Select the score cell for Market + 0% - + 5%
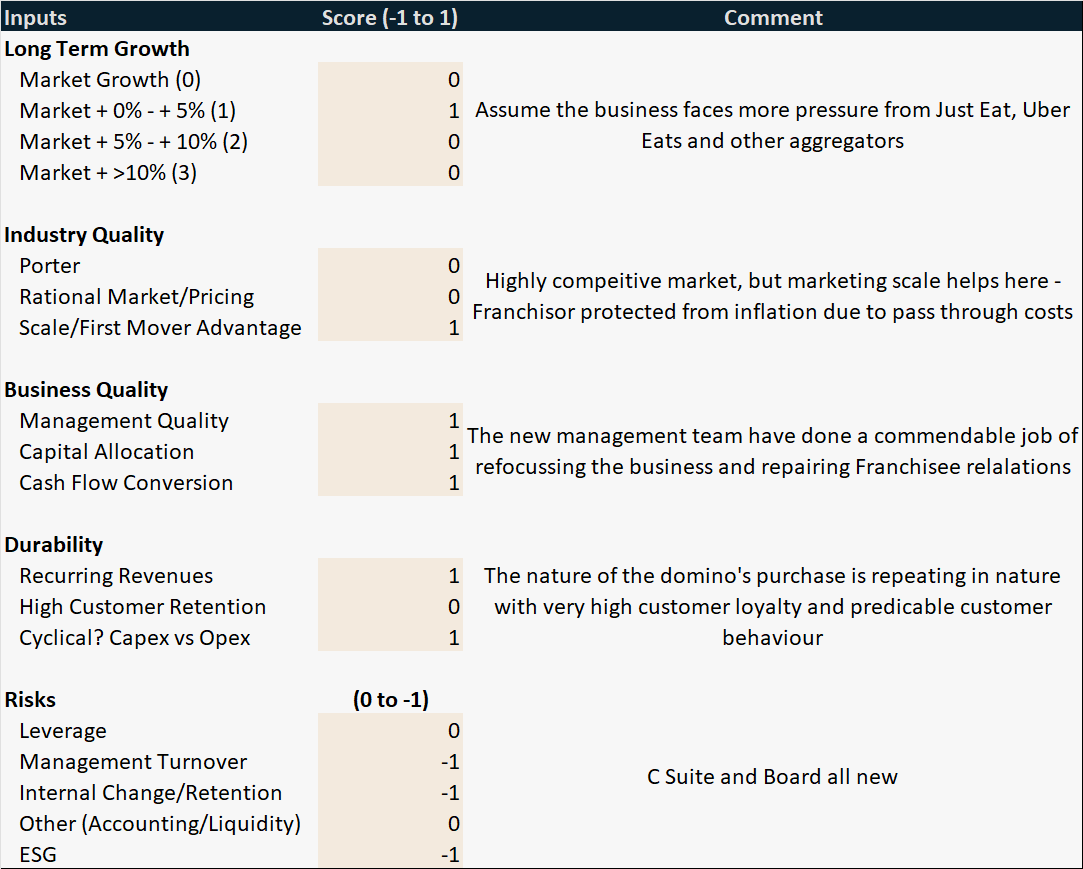Screen dimensions: 1083x869 [x=390, y=111]
